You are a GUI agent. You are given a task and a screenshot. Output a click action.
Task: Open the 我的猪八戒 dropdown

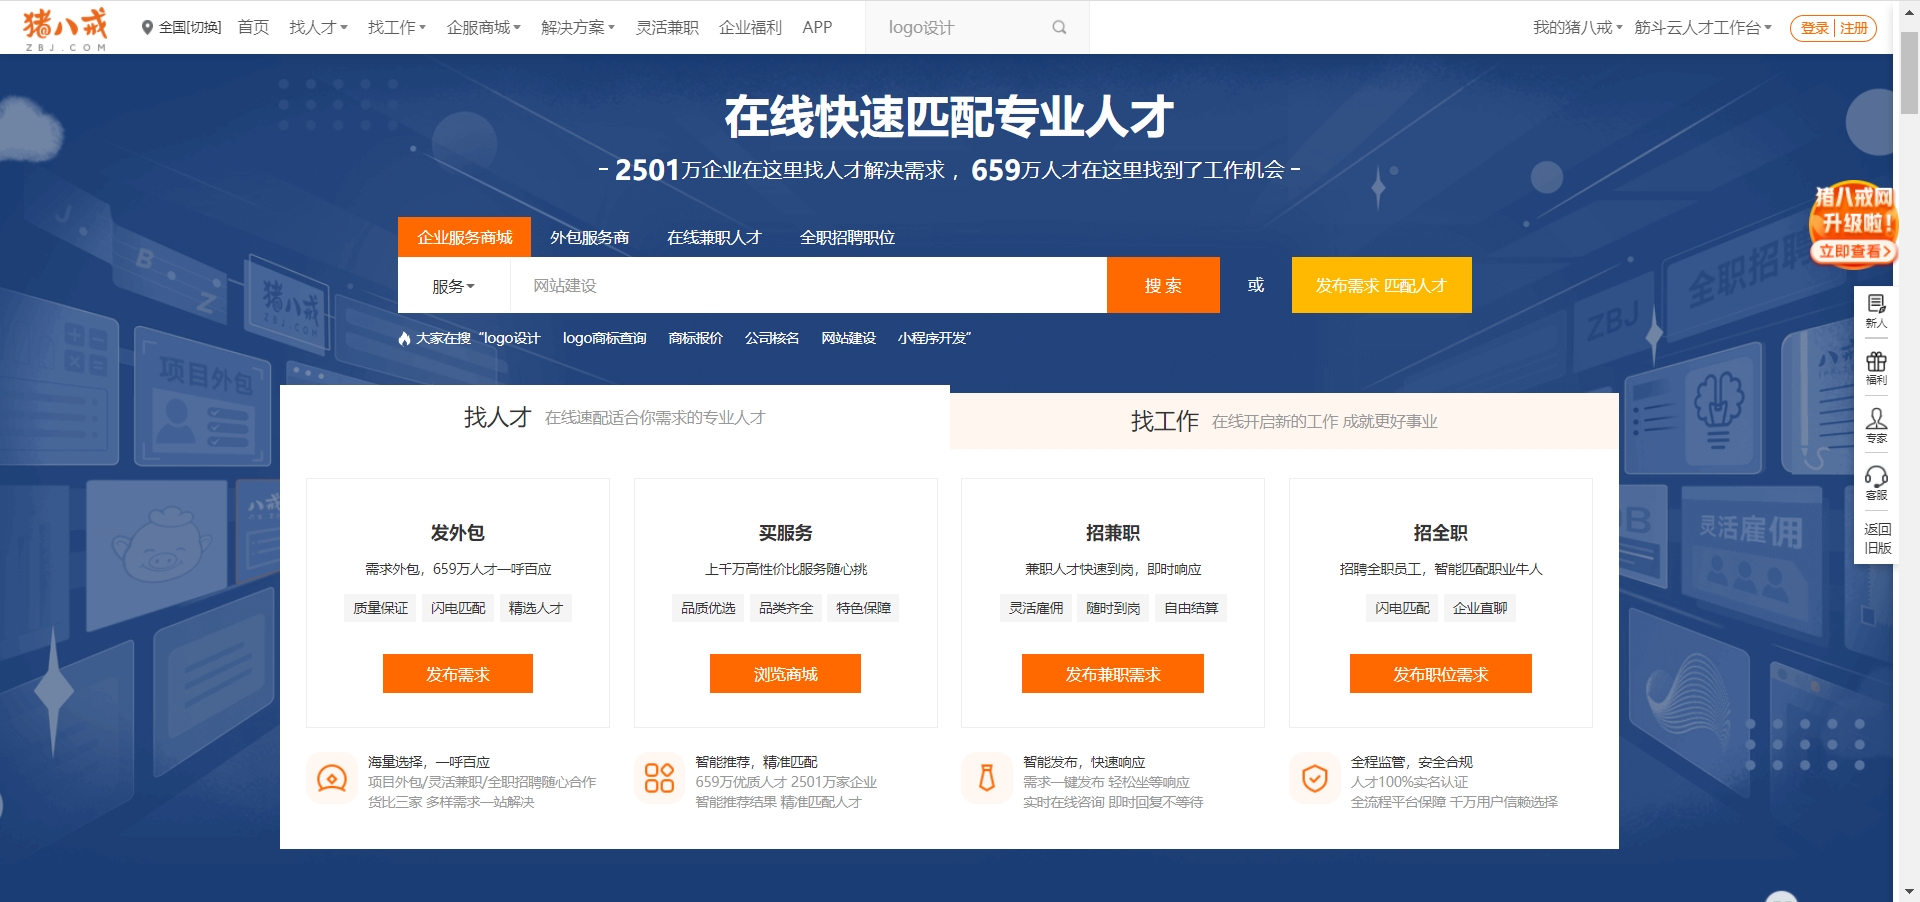[1577, 28]
